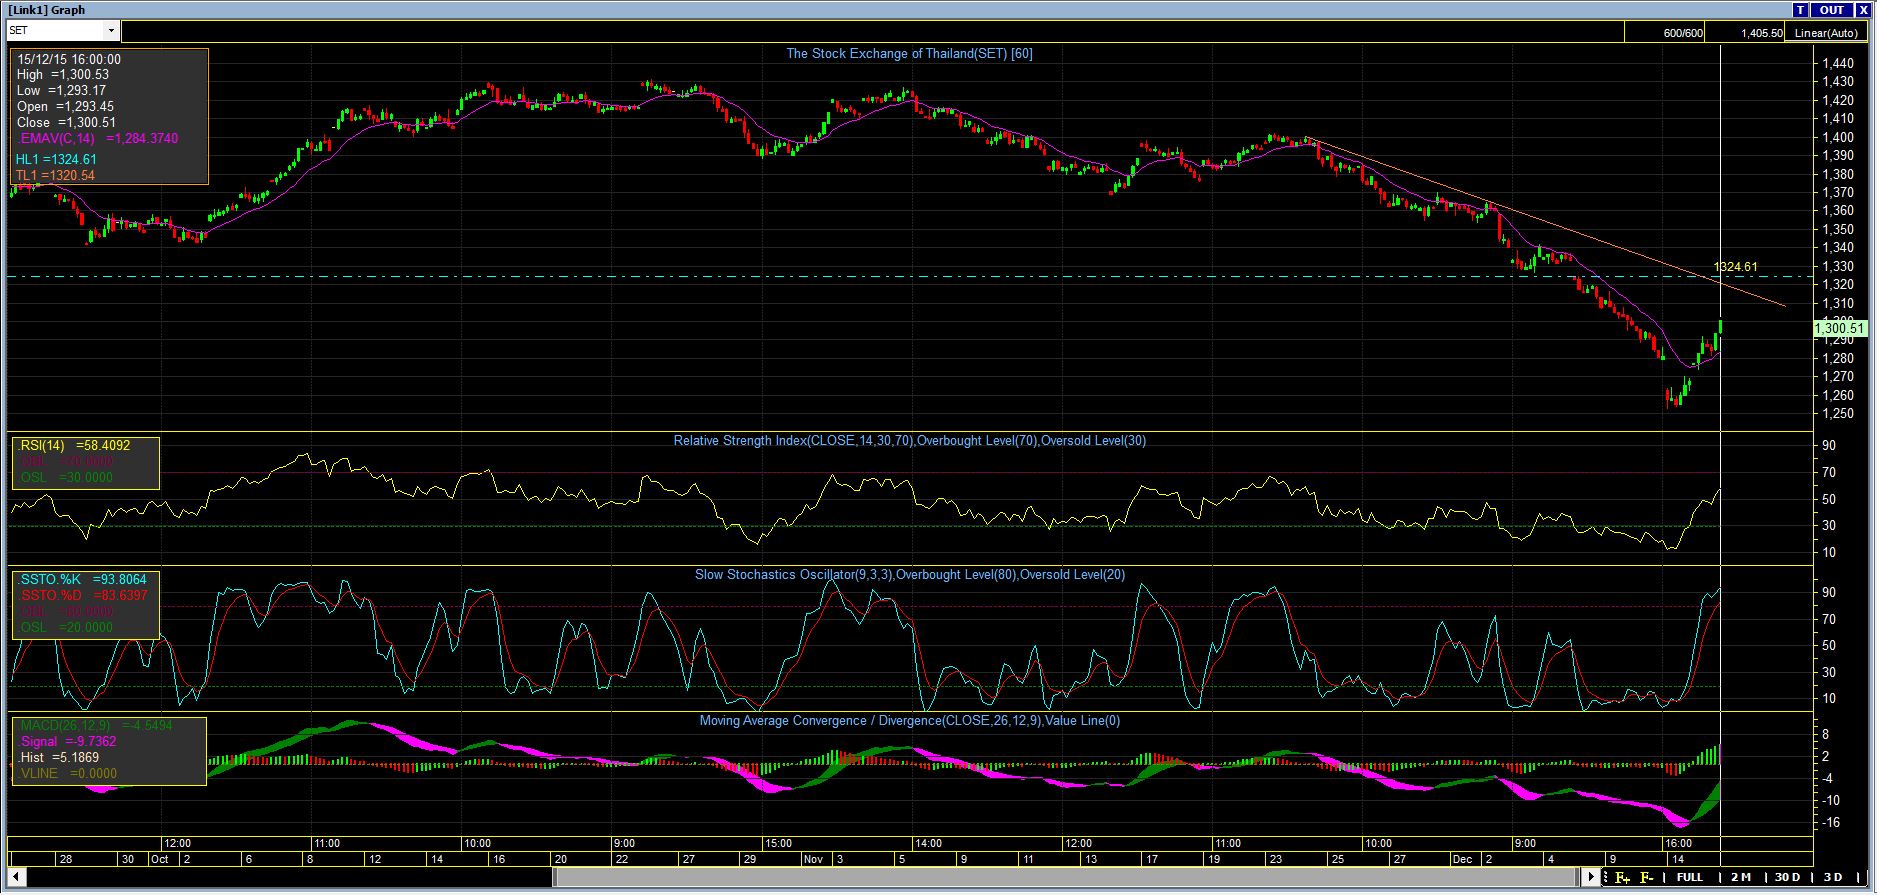Open the SET symbol dropdown arrow

click(110, 31)
